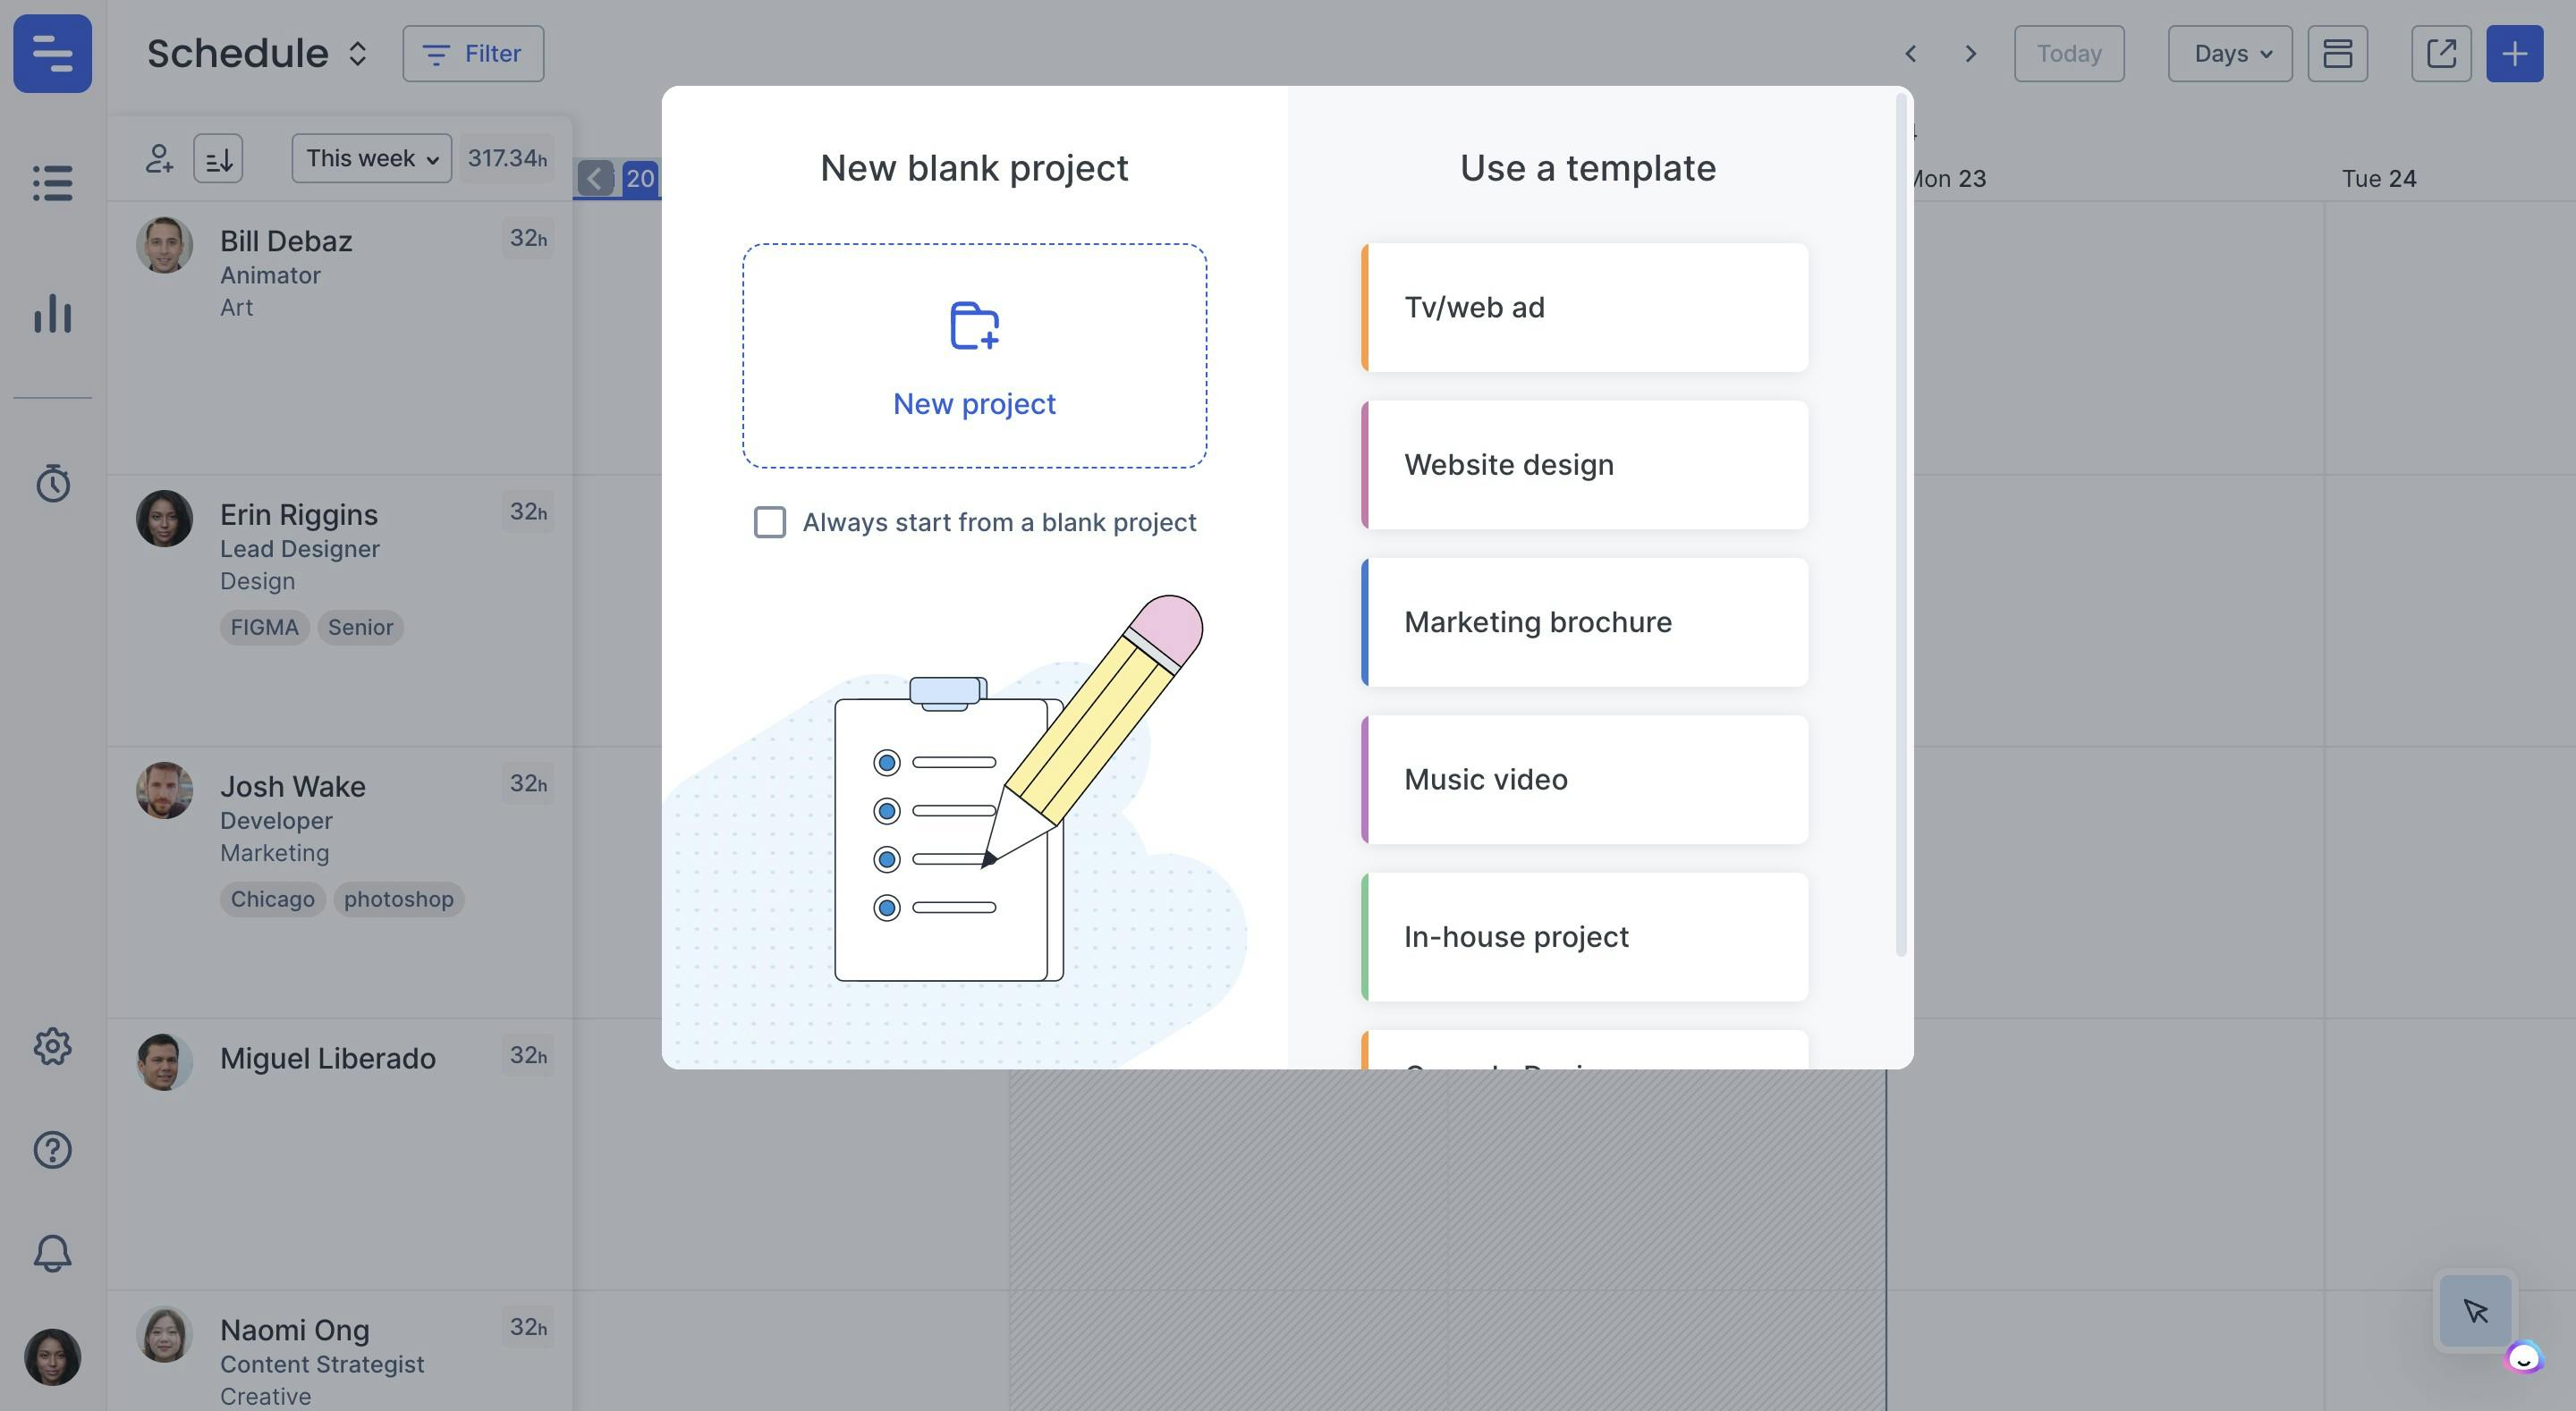
Task: Click the sort order icon
Action: 218,158
